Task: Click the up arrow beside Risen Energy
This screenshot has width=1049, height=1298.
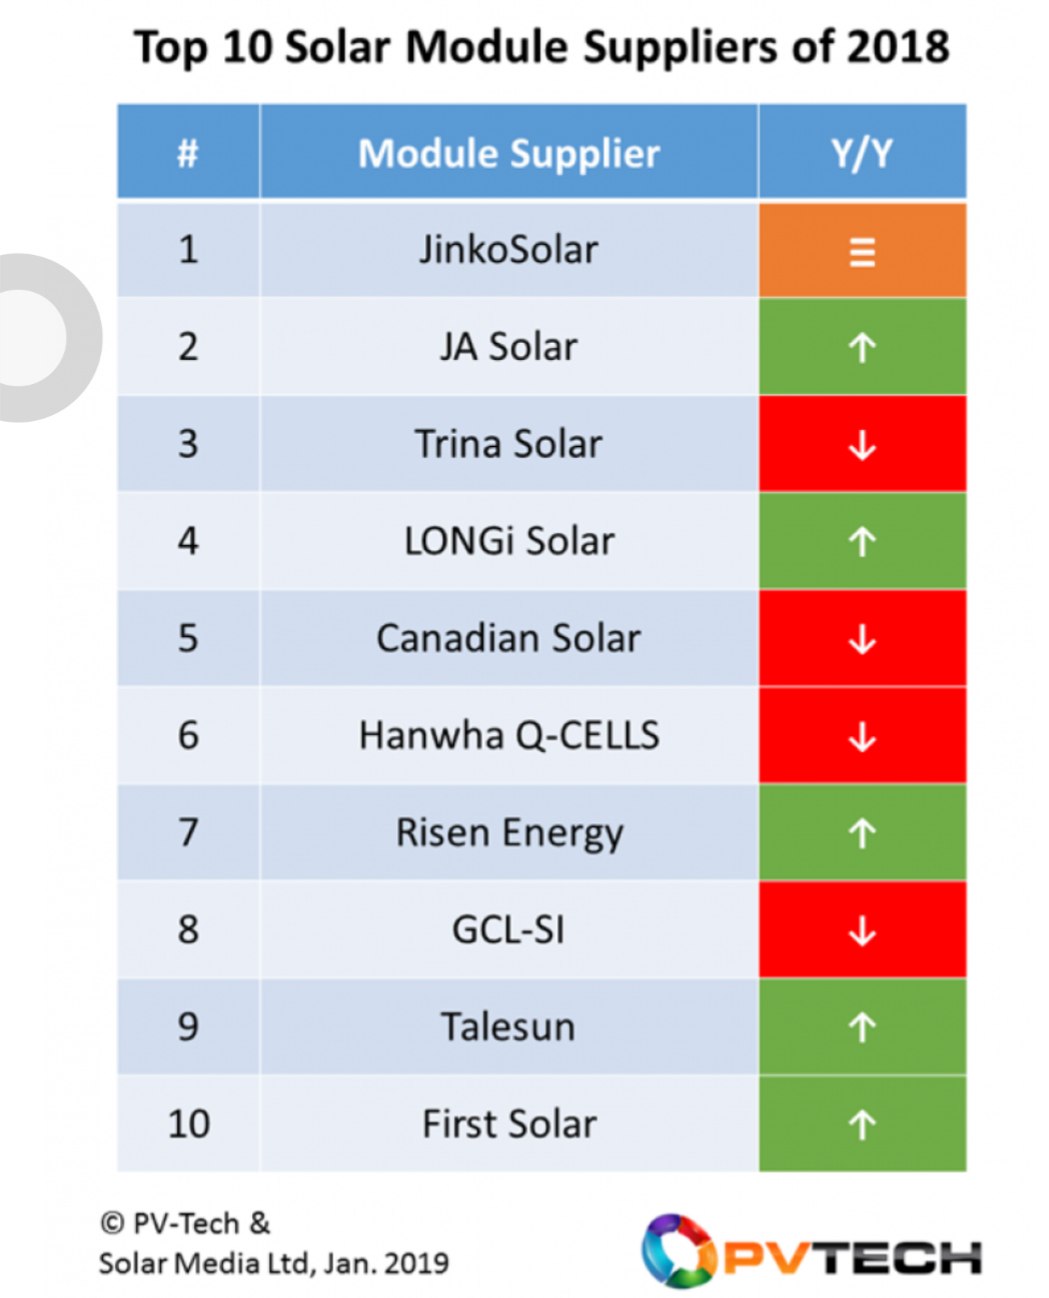Action: [862, 832]
